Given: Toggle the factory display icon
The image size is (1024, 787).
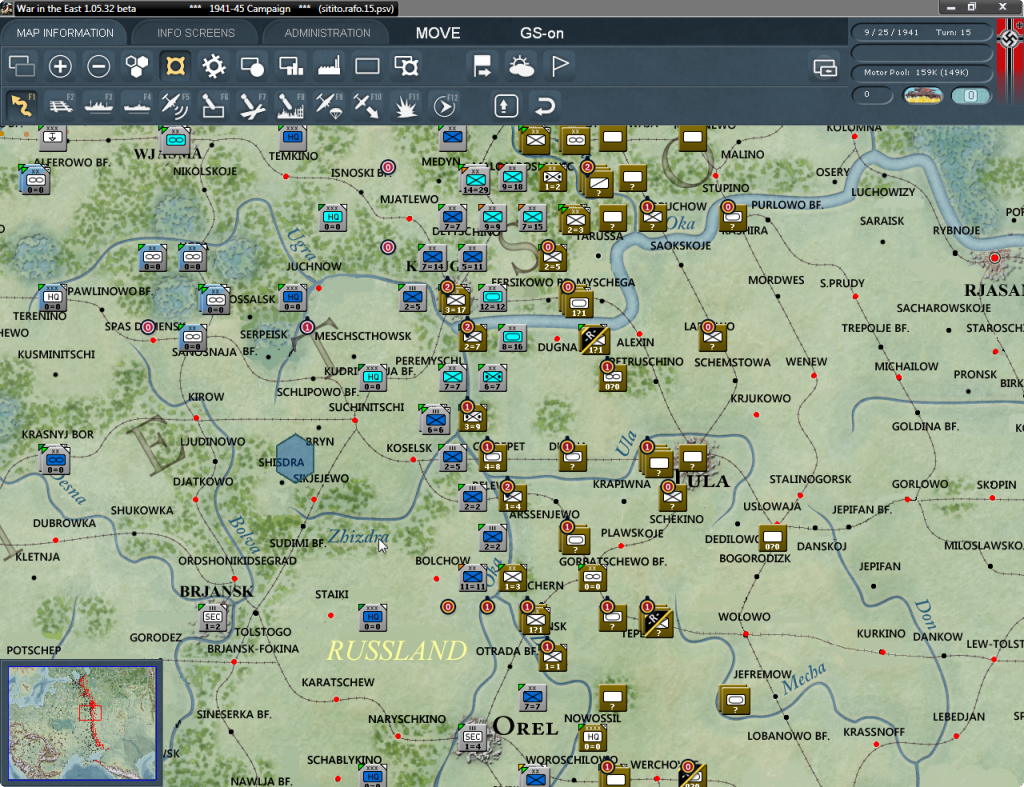Looking at the screenshot, I should (328, 66).
